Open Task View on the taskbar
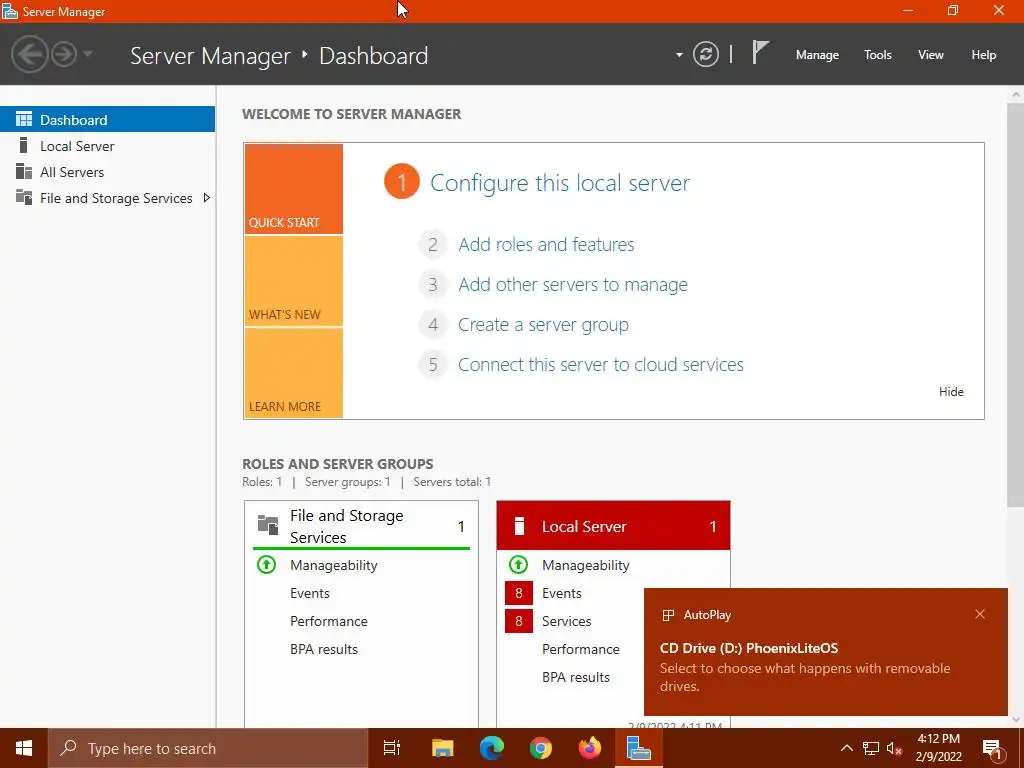 392,748
